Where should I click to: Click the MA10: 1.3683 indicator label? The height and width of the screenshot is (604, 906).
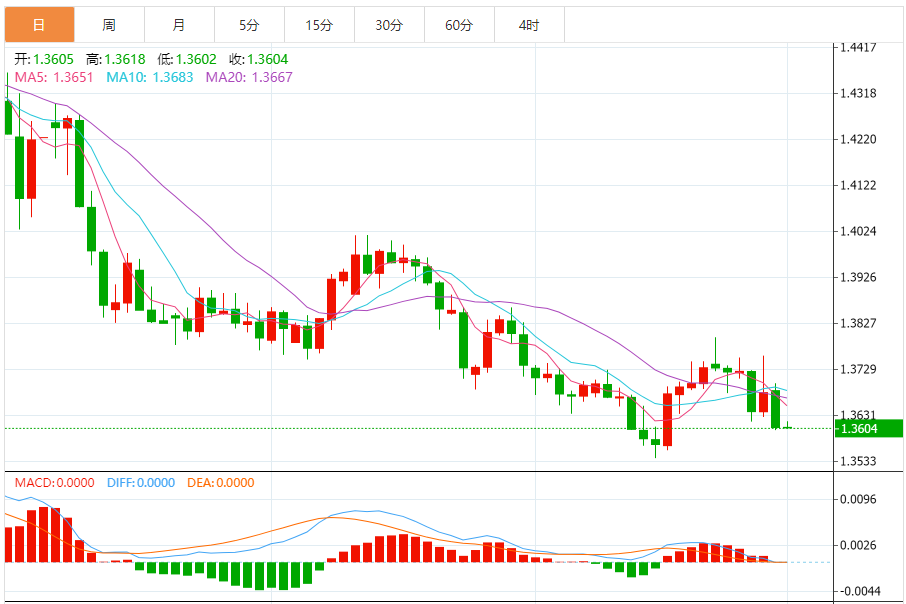[x=150, y=77]
